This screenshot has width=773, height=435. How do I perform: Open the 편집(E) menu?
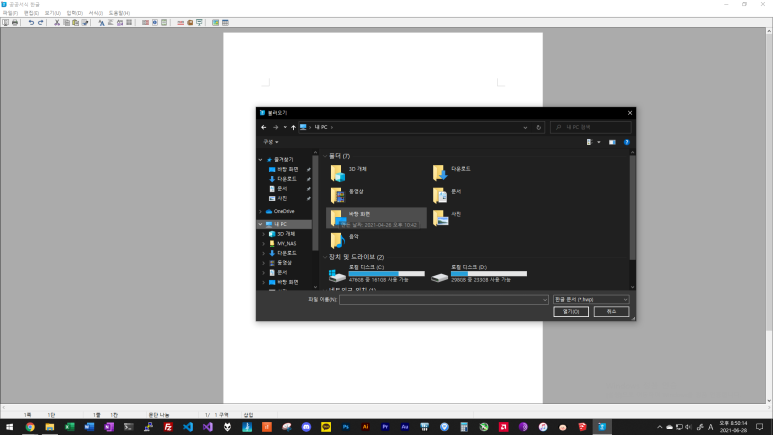(31, 13)
